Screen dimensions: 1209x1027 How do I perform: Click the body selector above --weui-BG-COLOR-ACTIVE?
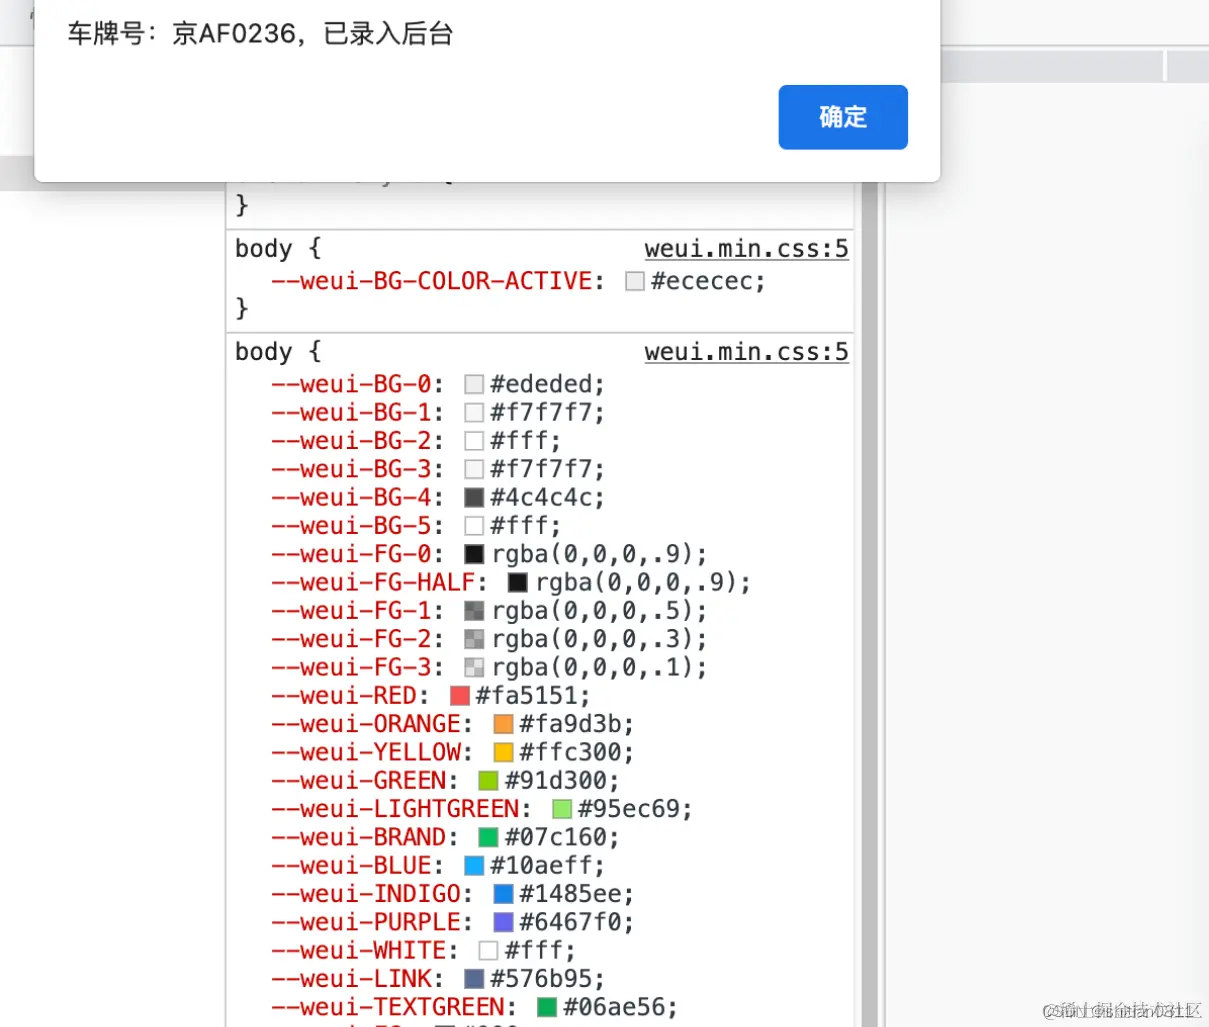264,249
